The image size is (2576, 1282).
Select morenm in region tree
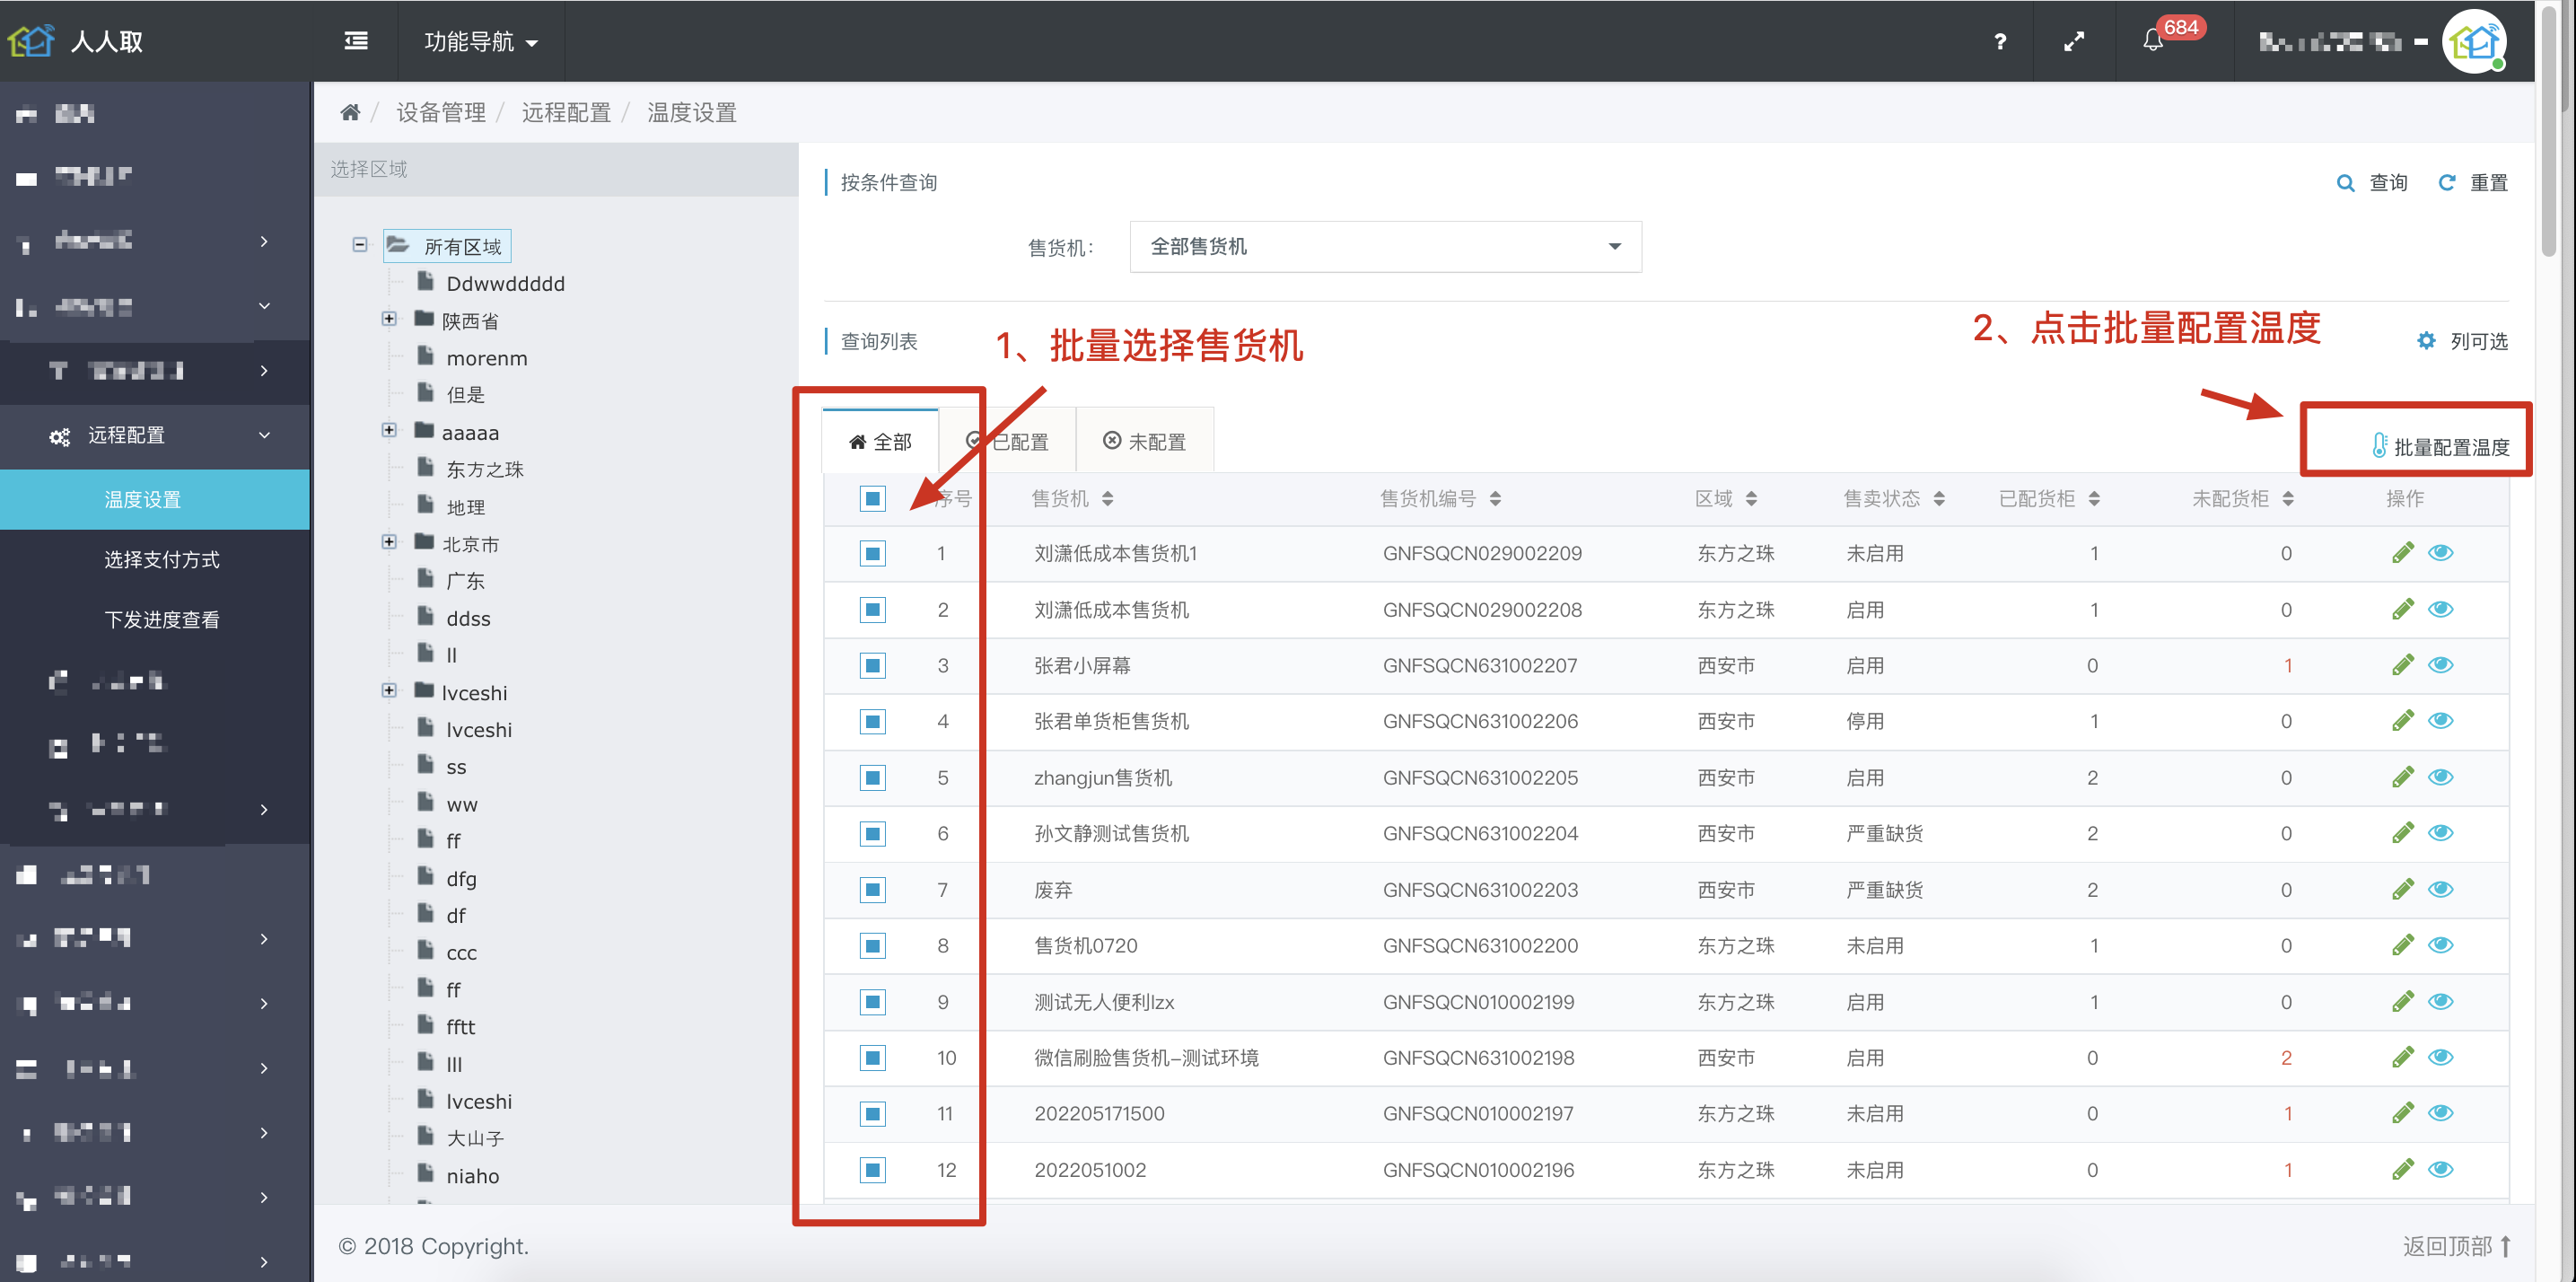coord(486,358)
